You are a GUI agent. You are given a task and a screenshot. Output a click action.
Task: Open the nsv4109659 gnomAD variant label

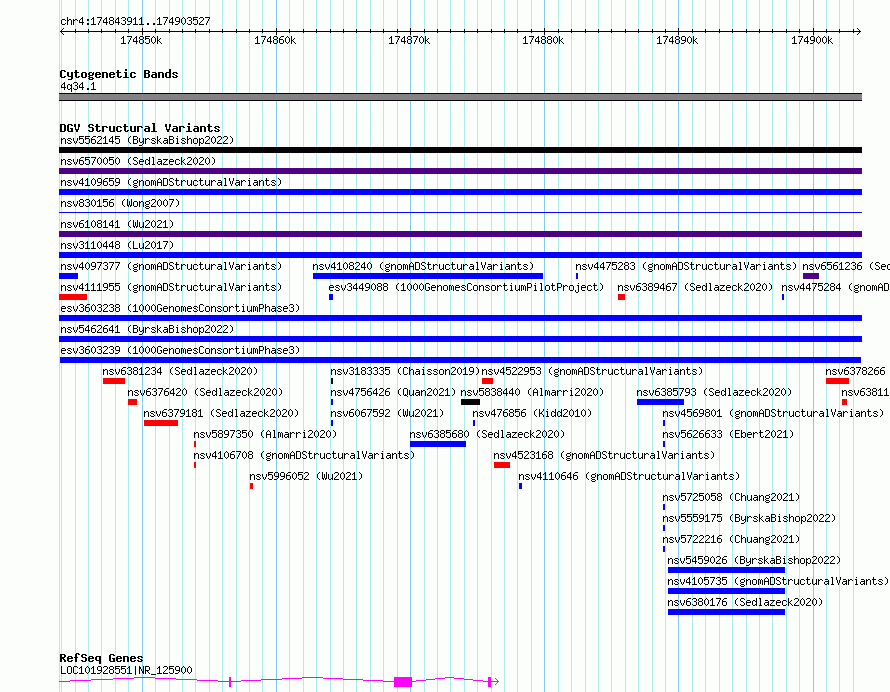(171, 182)
